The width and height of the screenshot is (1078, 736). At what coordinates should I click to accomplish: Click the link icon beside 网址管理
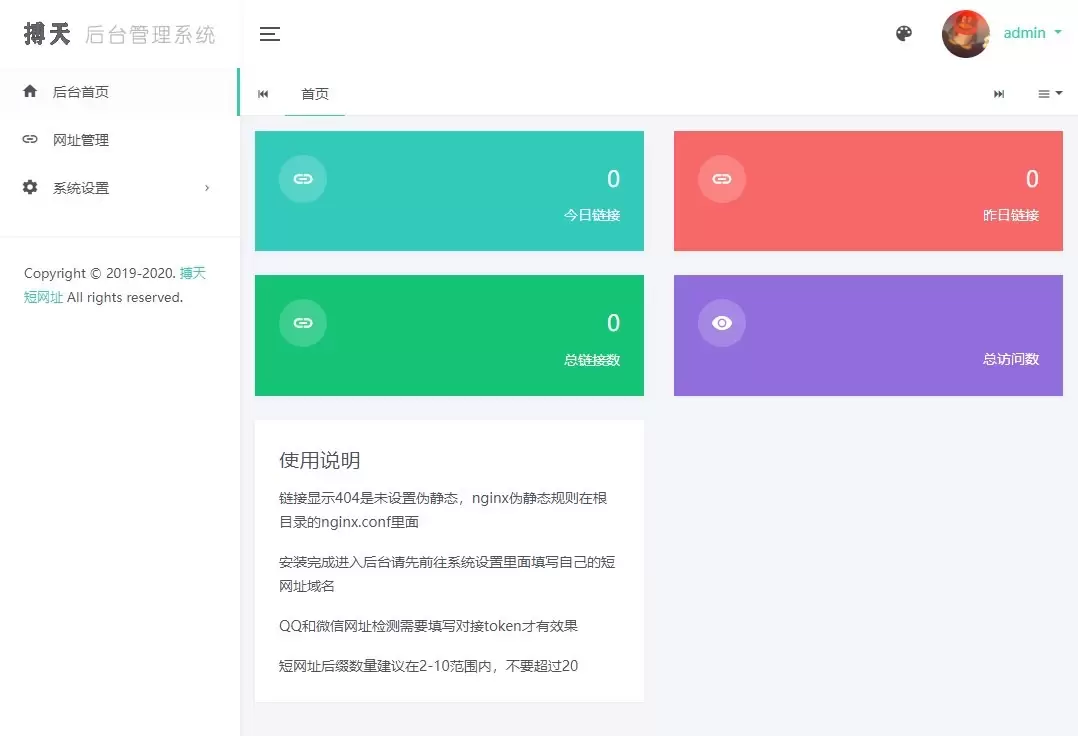pos(30,140)
